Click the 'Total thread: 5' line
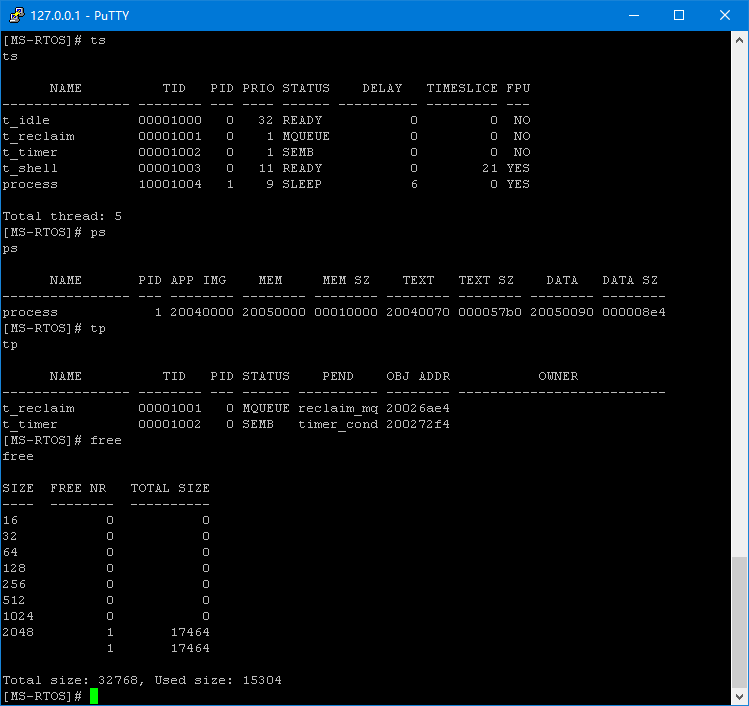Image resolution: width=749 pixels, height=706 pixels. (62, 216)
